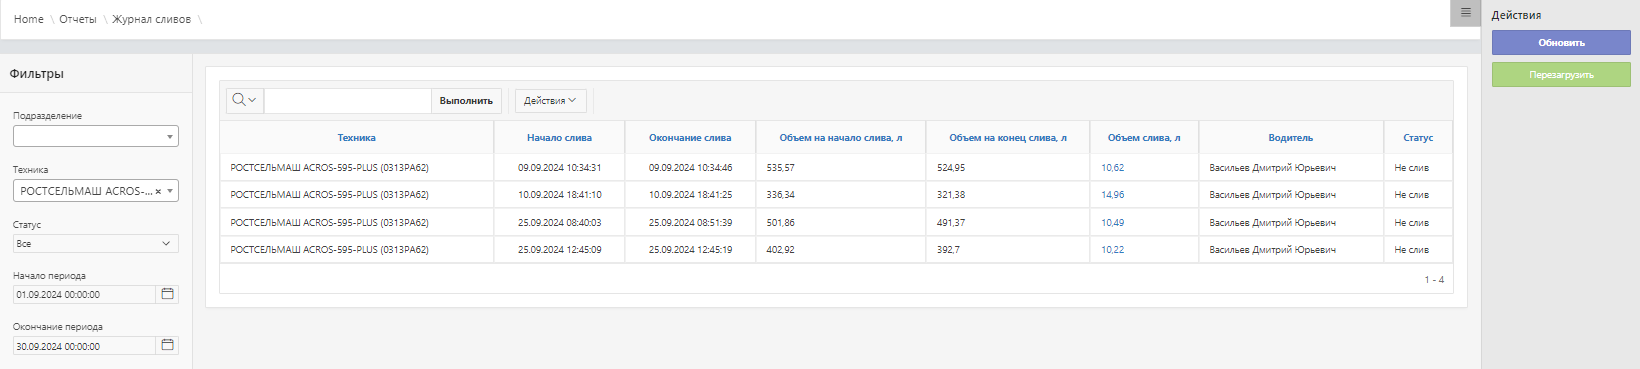The height and width of the screenshot is (369, 1640).
Task: Sort by the Техника column header
Action: (357, 138)
